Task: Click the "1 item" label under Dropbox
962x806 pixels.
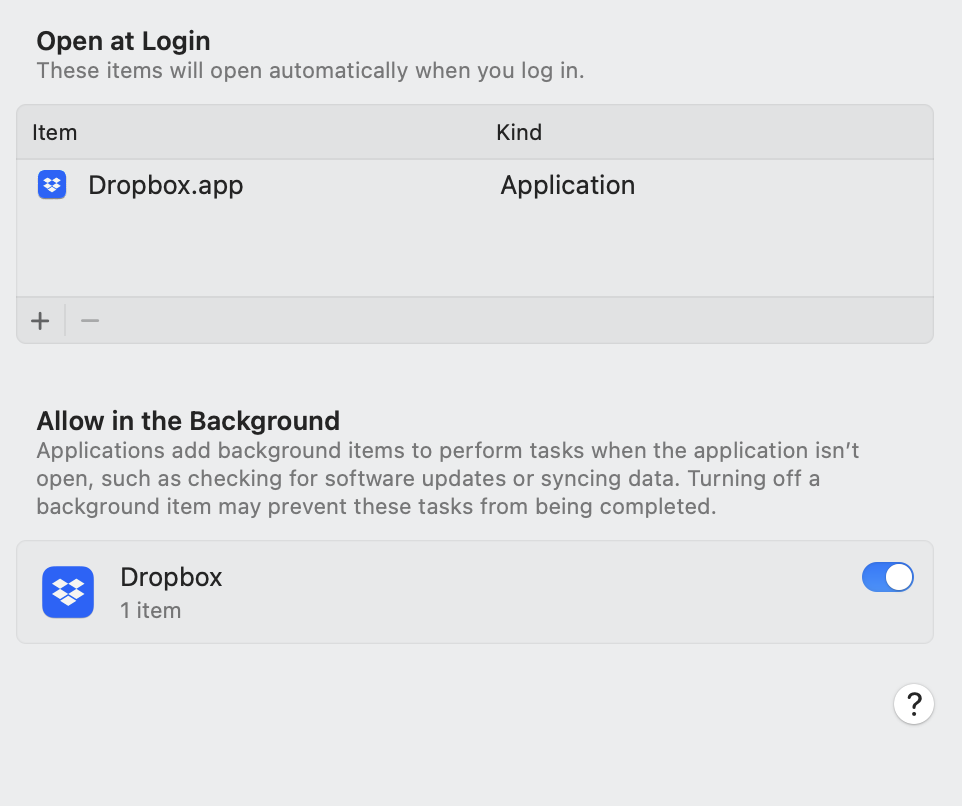Action: (151, 610)
